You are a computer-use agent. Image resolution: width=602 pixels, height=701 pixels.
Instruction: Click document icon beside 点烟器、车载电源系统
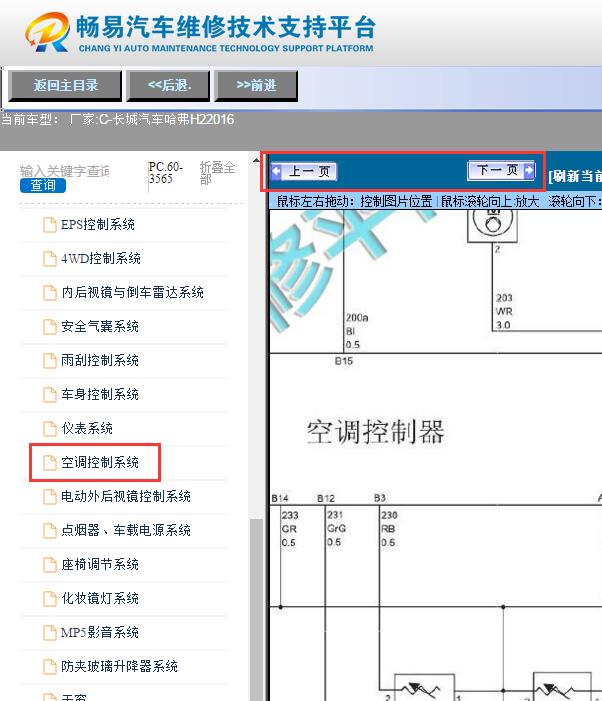click(50, 531)
